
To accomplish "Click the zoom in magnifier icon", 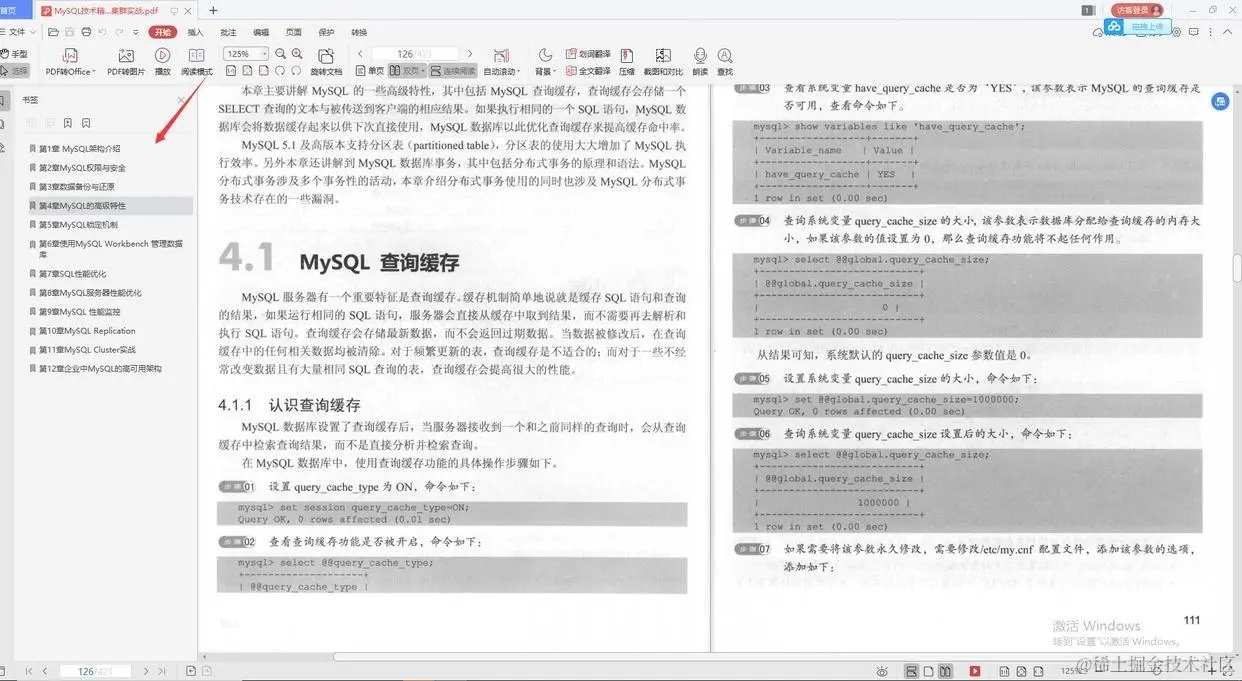I will [x=298, y=54].
